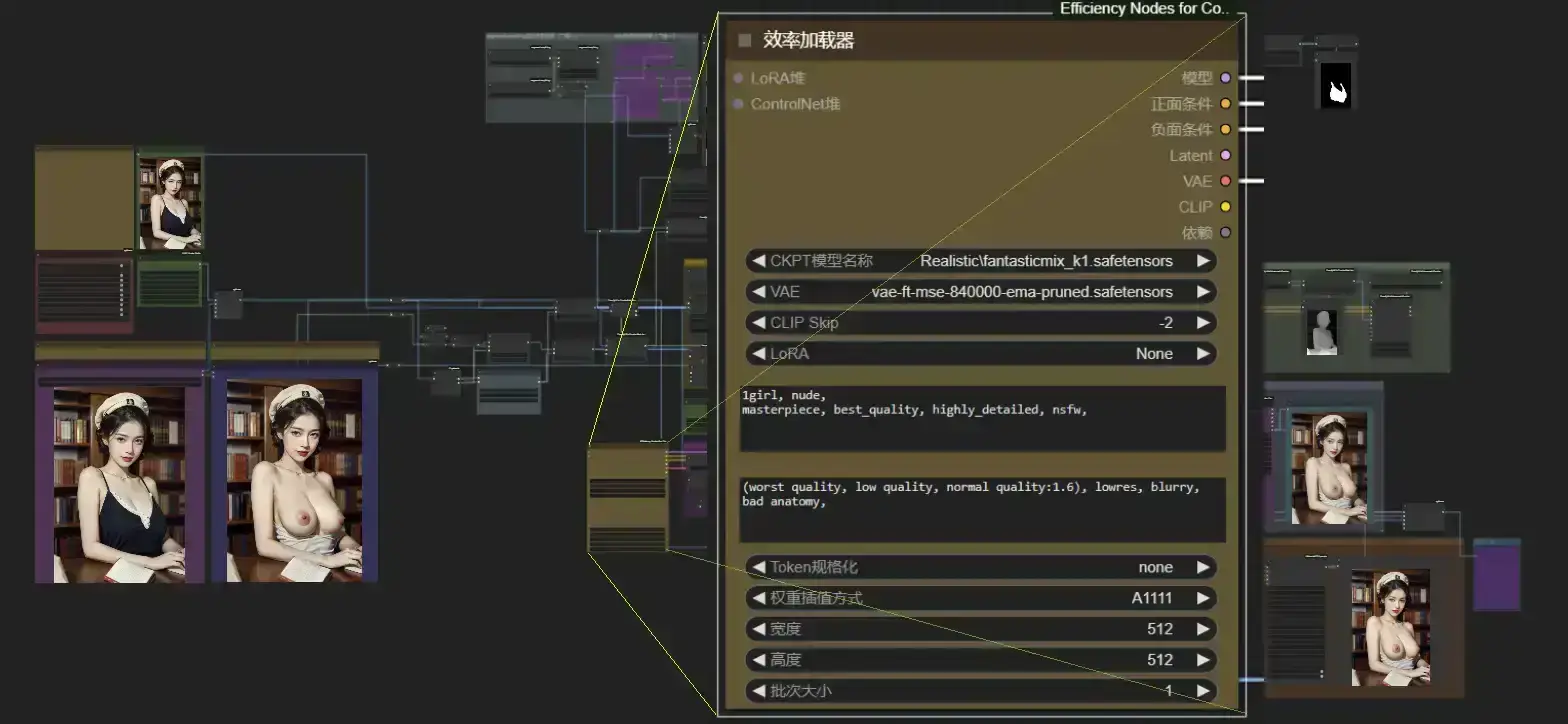Choose next LoRA with right arrow
Screen dimensions: 1568x724
point(1203,354)
